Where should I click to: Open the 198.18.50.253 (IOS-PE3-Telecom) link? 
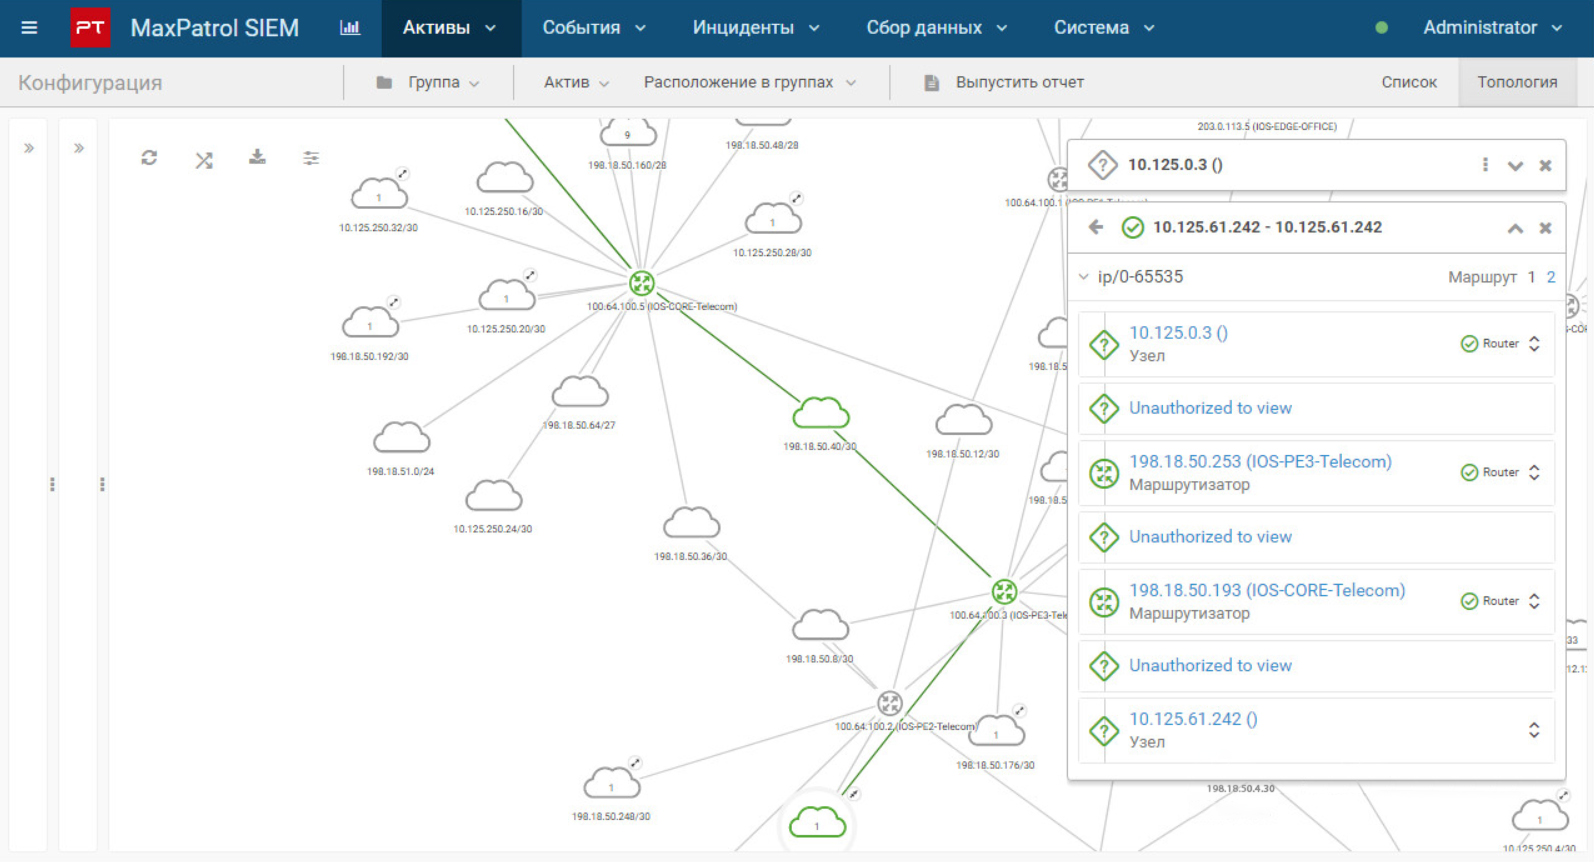click(1260, 462)
